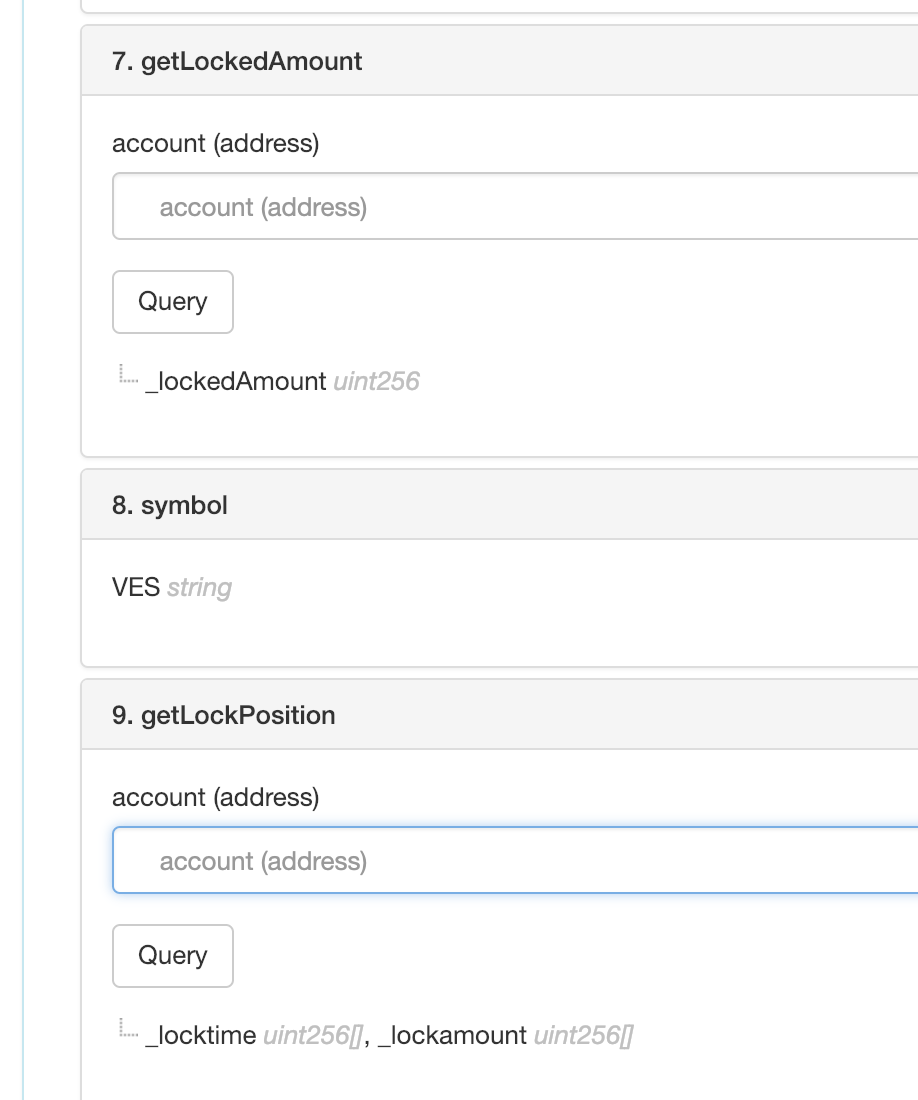Click uint256[] type after _lockamount
This screenshot has width=918, height=1100.
(x=583, y=1035)
